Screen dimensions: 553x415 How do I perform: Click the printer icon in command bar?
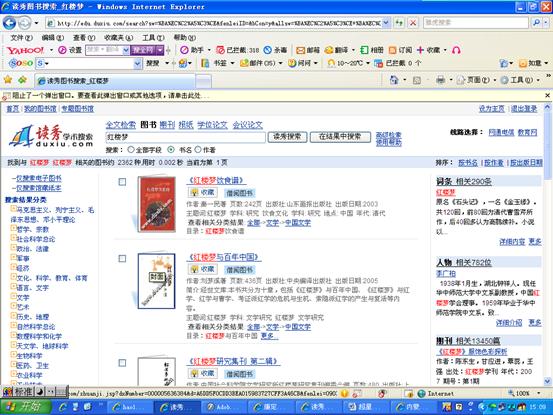(440, 80)
